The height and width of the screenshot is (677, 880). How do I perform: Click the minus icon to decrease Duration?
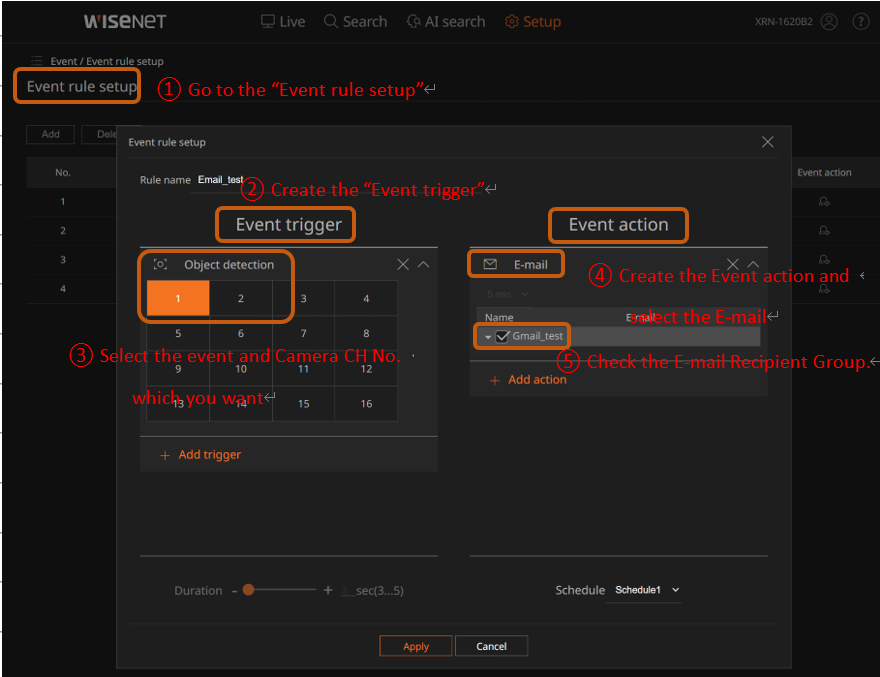click(235, 590)
